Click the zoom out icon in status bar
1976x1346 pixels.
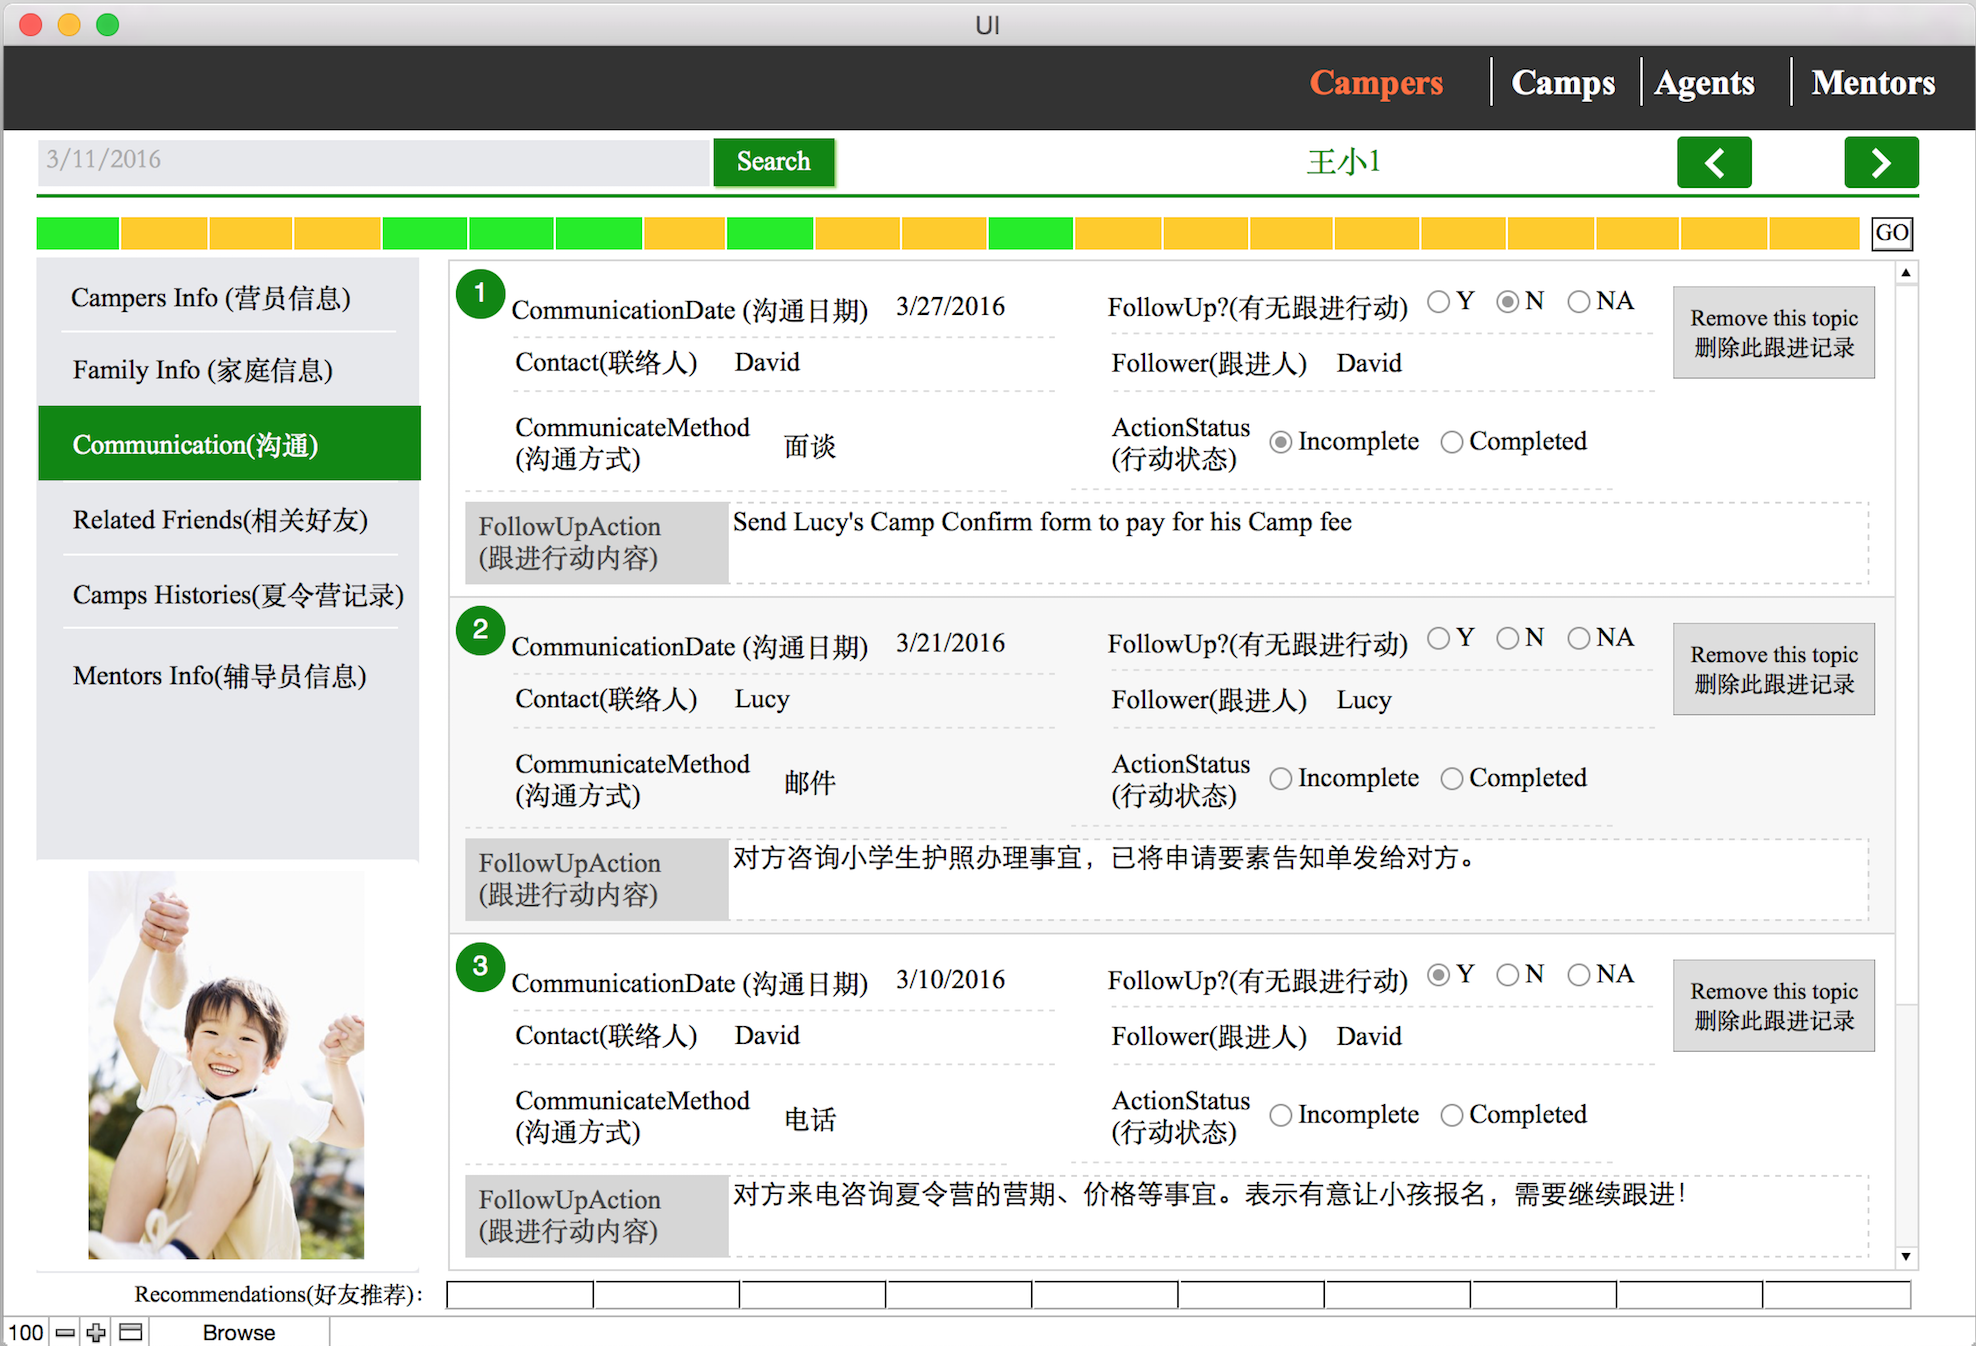pyautogui.click(x=65, y=1332)
